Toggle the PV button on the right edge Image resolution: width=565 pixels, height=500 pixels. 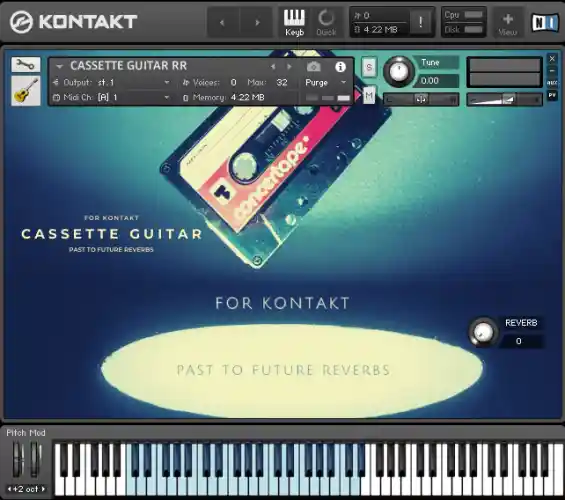552,95
